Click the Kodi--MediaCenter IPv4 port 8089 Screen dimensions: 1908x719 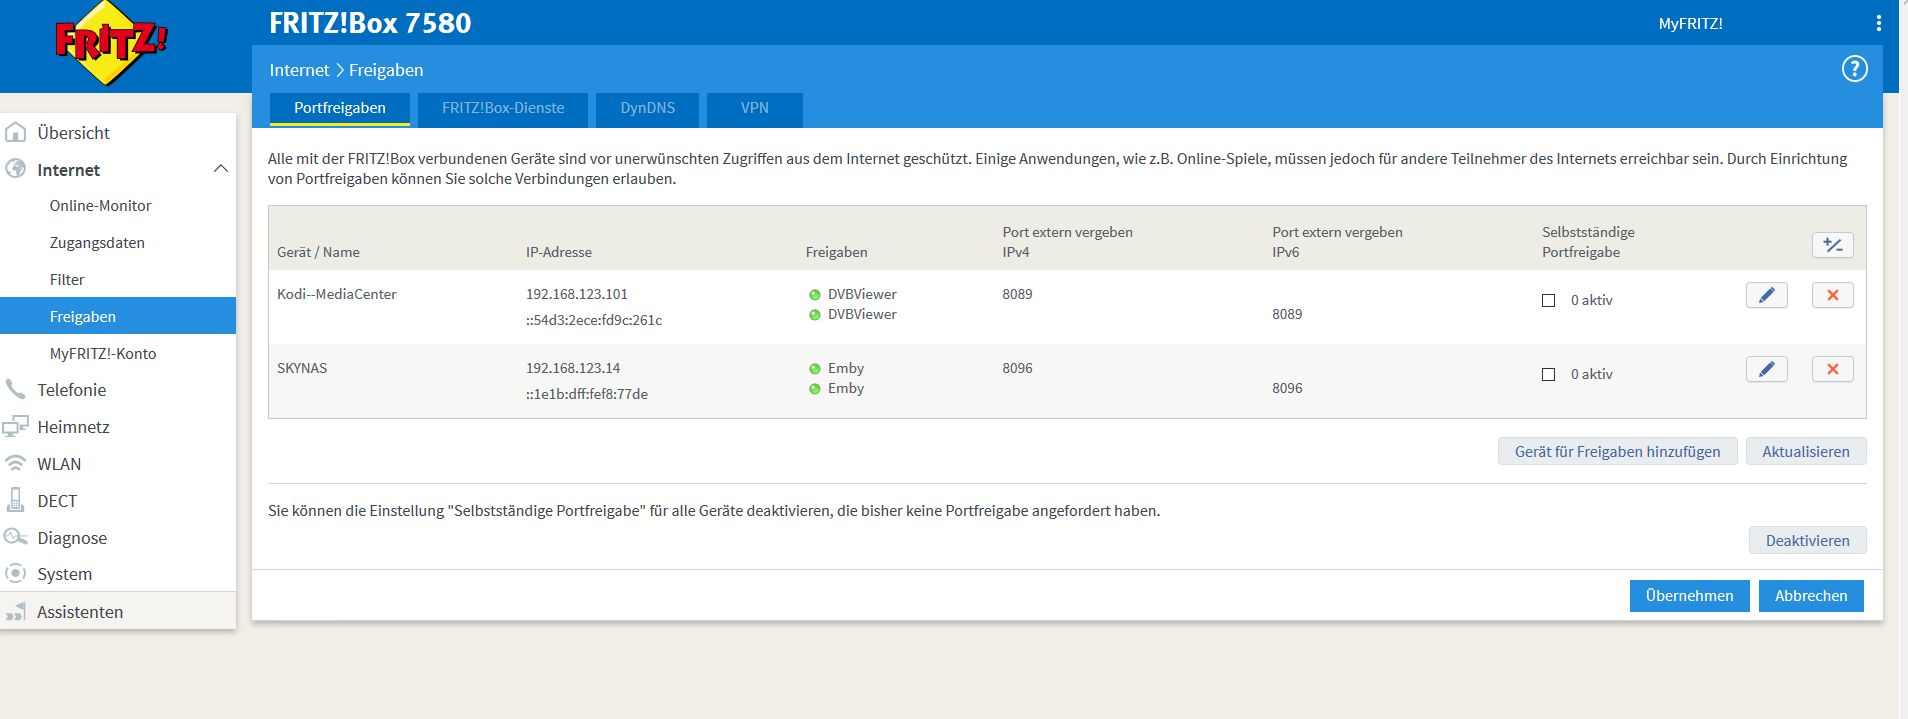[1017, 294]
